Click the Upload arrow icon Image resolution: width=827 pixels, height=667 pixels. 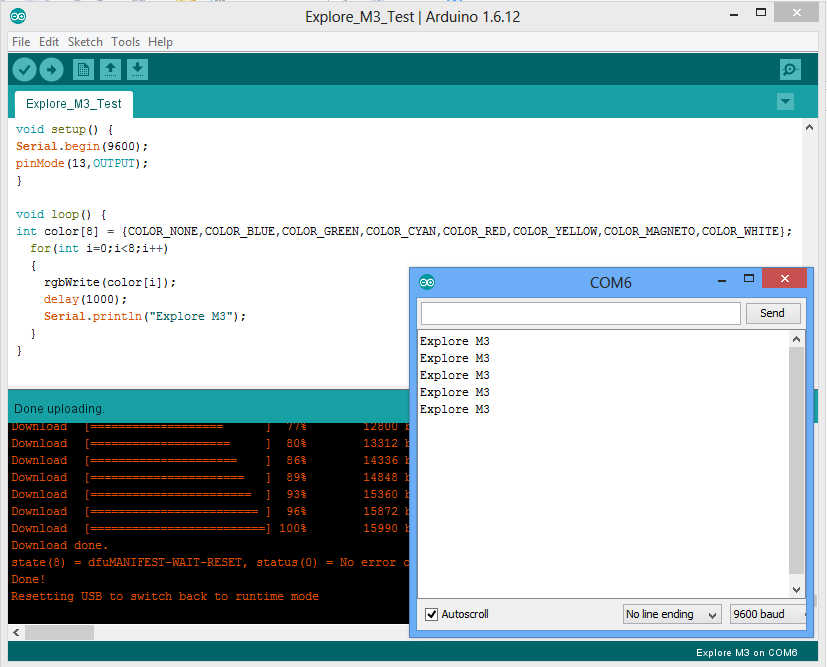(x=51, y=70)
